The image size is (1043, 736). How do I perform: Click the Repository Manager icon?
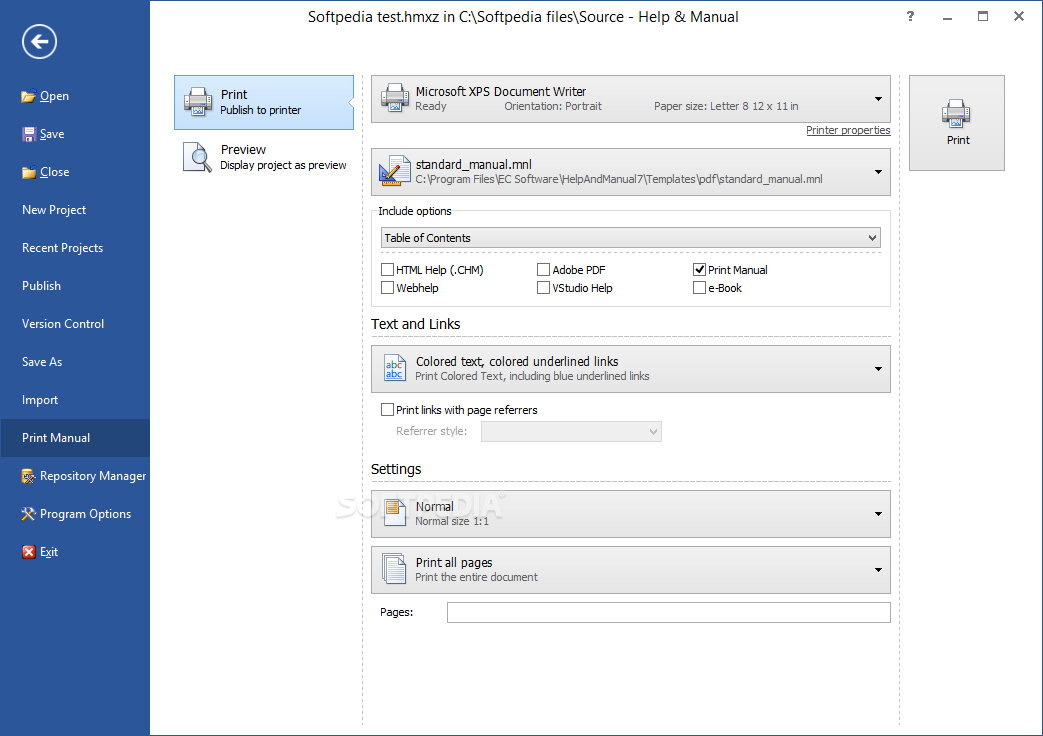pyautogui.click(x=28, y=476)
